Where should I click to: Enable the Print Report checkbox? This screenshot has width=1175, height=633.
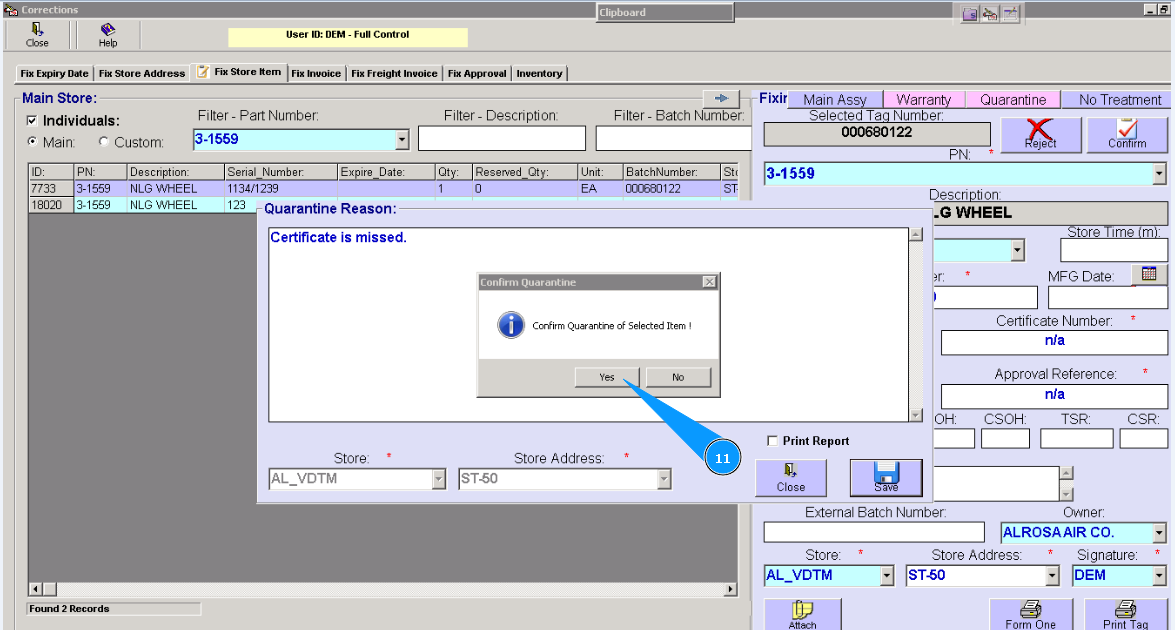[x=773, y=440]
